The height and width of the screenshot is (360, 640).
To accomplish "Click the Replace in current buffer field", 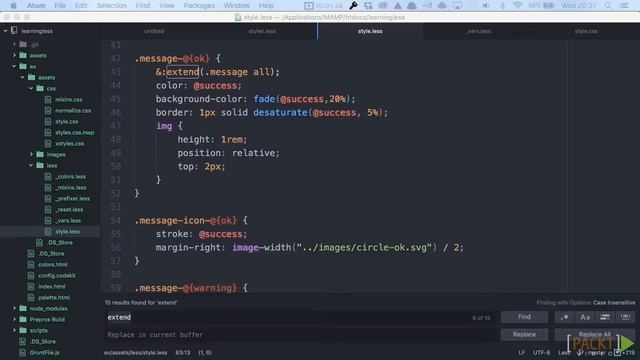I will (300, 335).
